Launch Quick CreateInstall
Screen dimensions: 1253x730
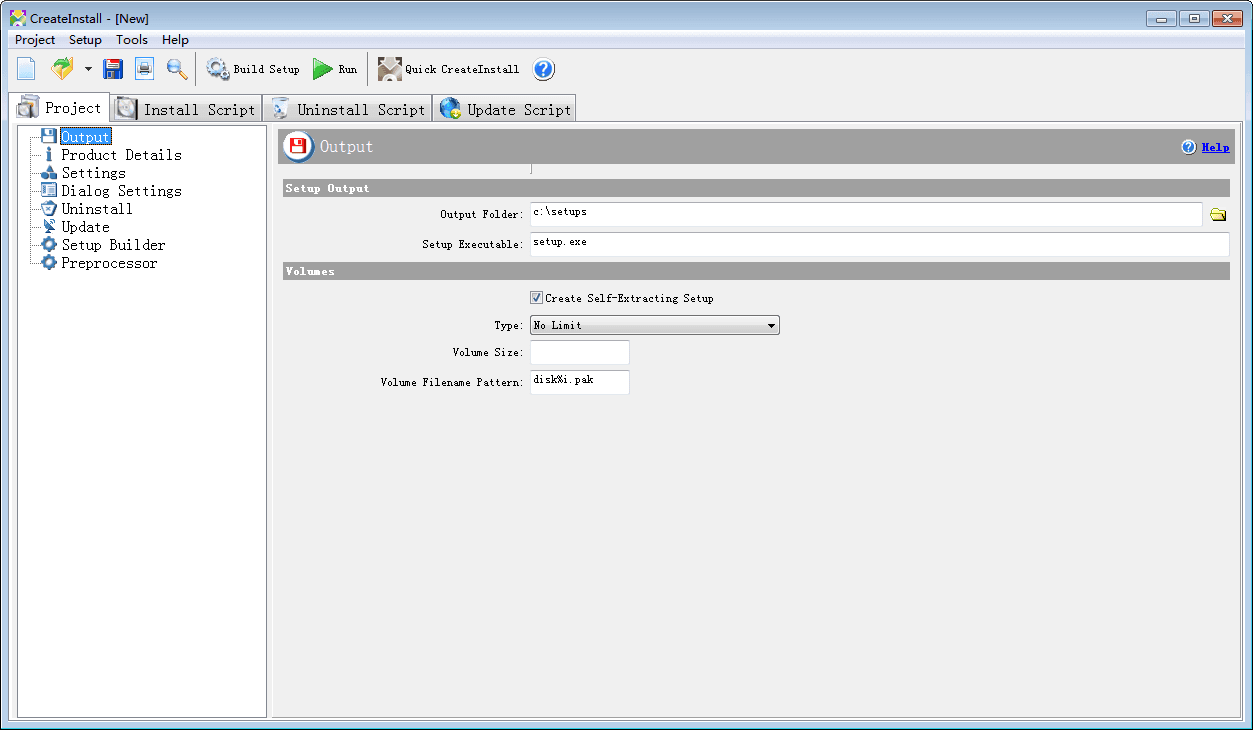[x=449, y=69]
